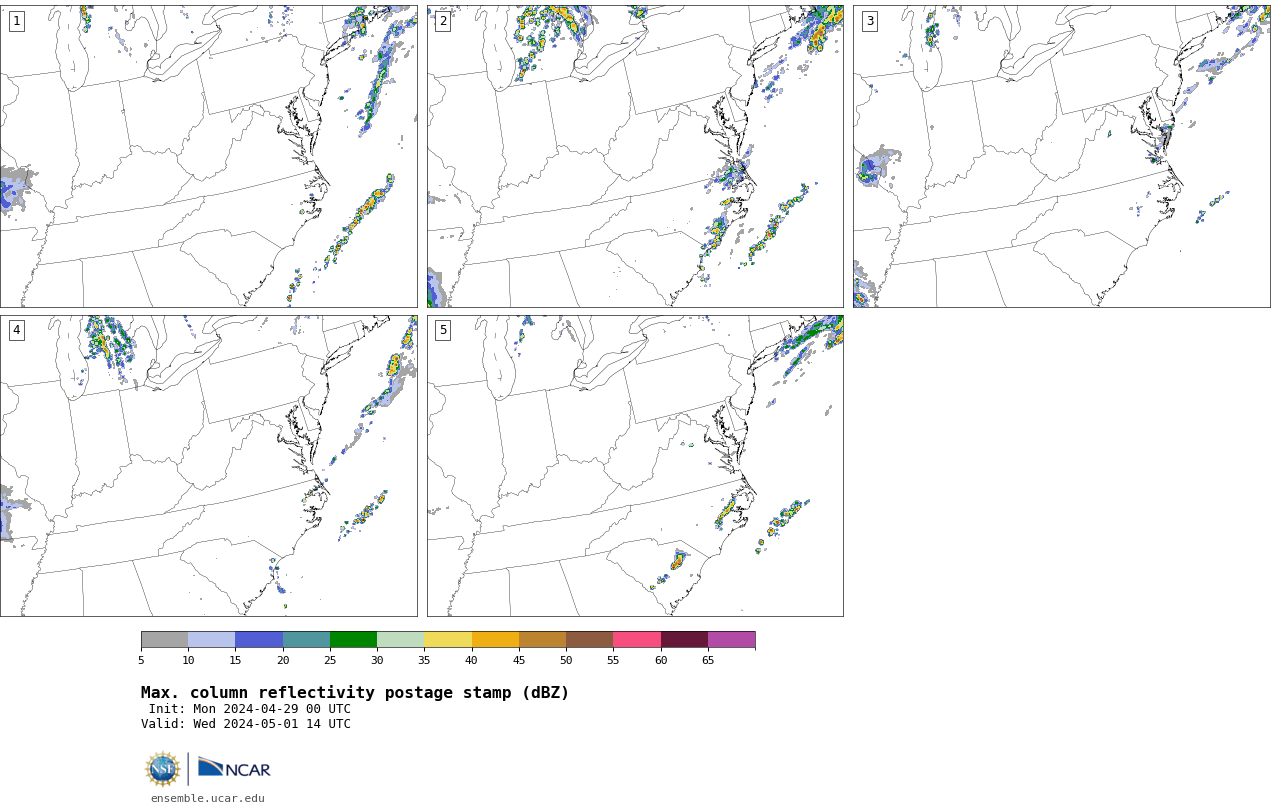Open ensemble member 3 reflectivity map
The width and height of the screenshot is (1280, 809).
[1061, 156]
